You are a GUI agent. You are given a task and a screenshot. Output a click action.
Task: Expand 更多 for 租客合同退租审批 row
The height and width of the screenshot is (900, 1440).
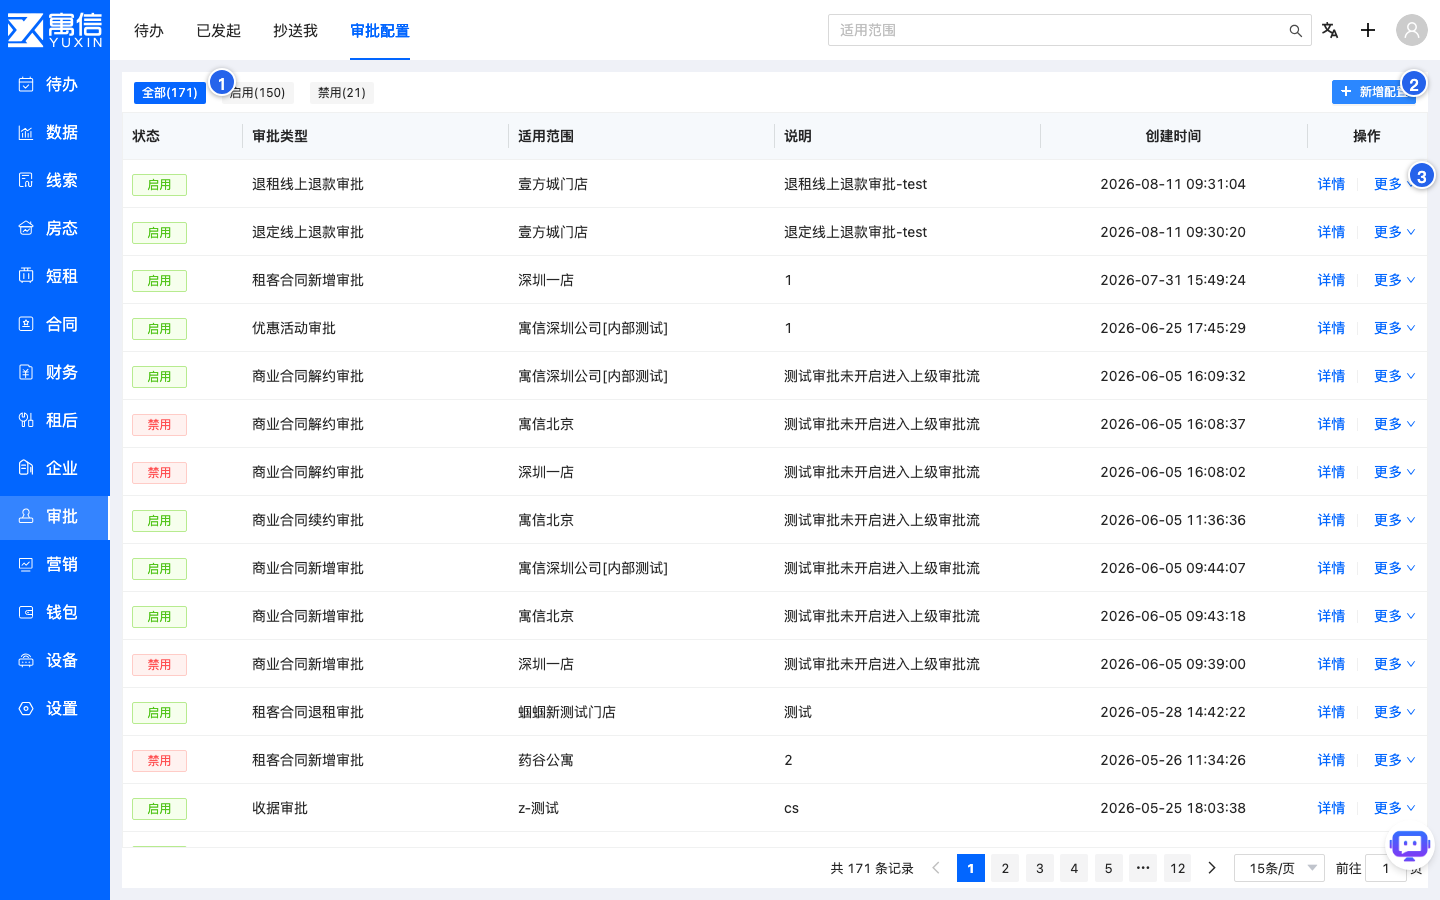point(1394,712)
